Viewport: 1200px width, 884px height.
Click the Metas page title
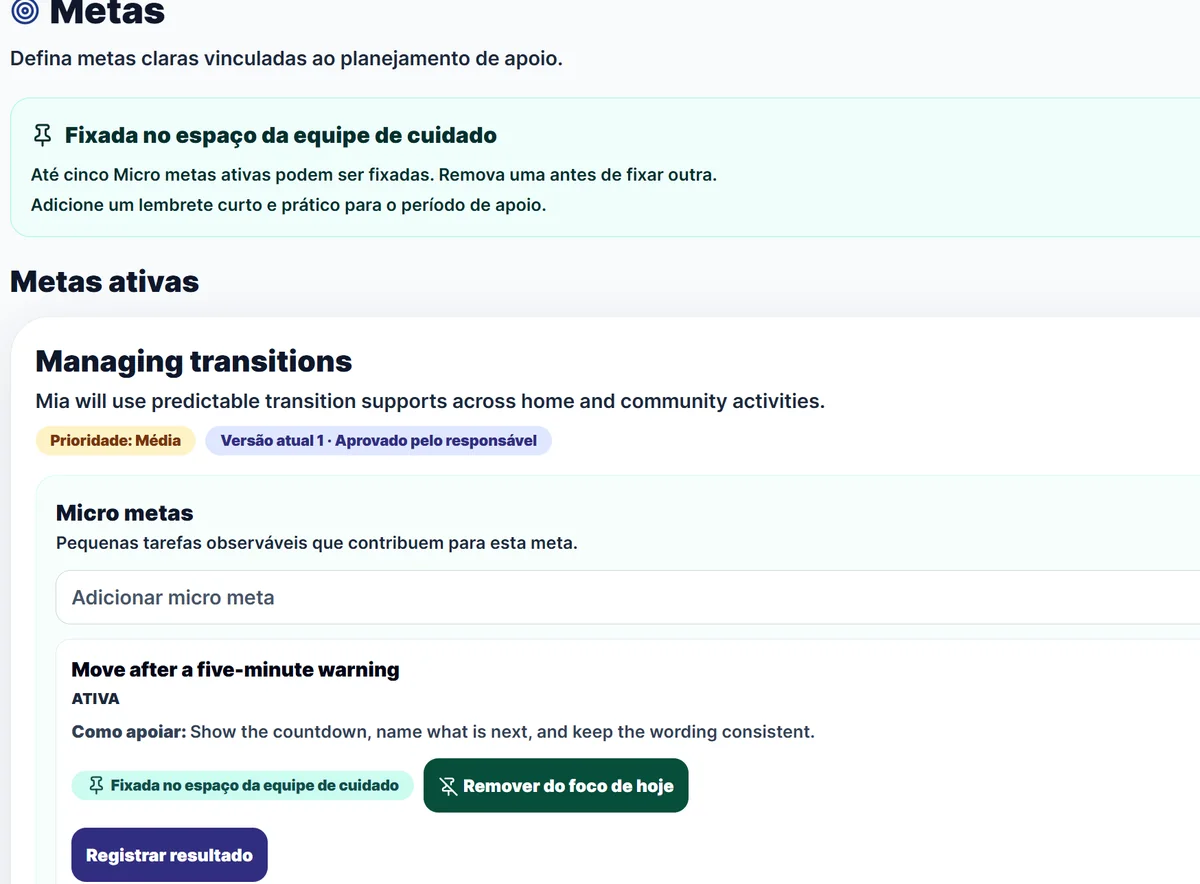coord(107,14)
